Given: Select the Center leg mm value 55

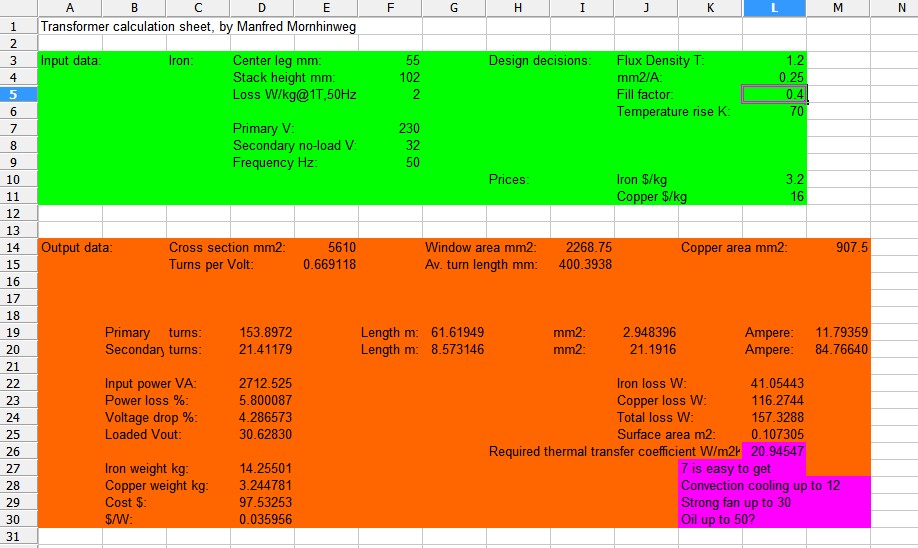Looking at the screenshot, I should point(413,60).
